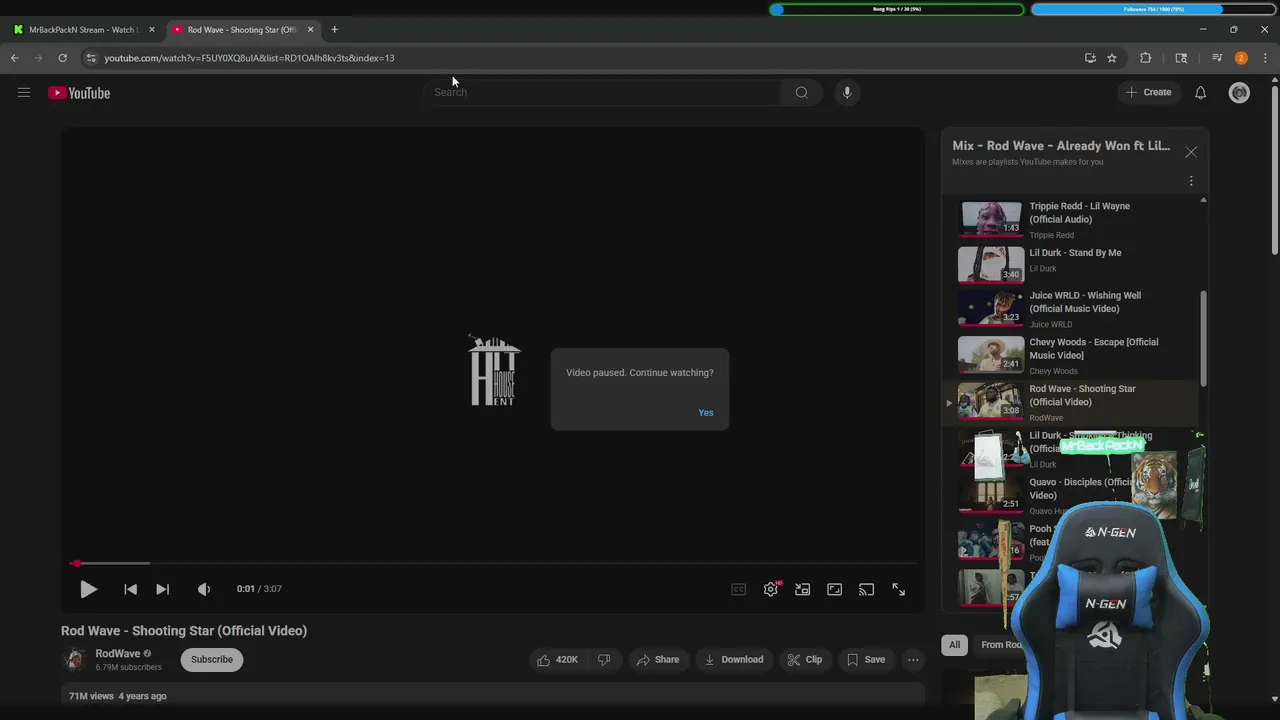
Task: Share the video
Action: (x=658, y=659)
